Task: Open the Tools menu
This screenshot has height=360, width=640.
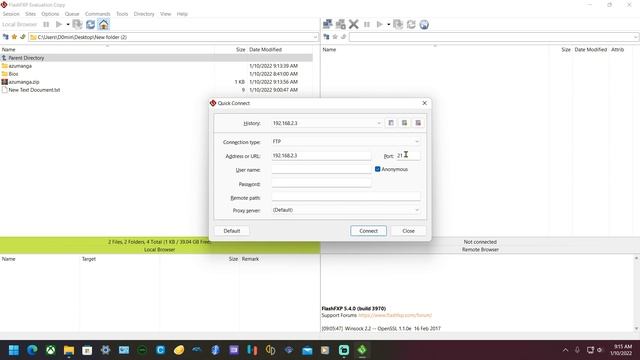Action: point(122,14)
